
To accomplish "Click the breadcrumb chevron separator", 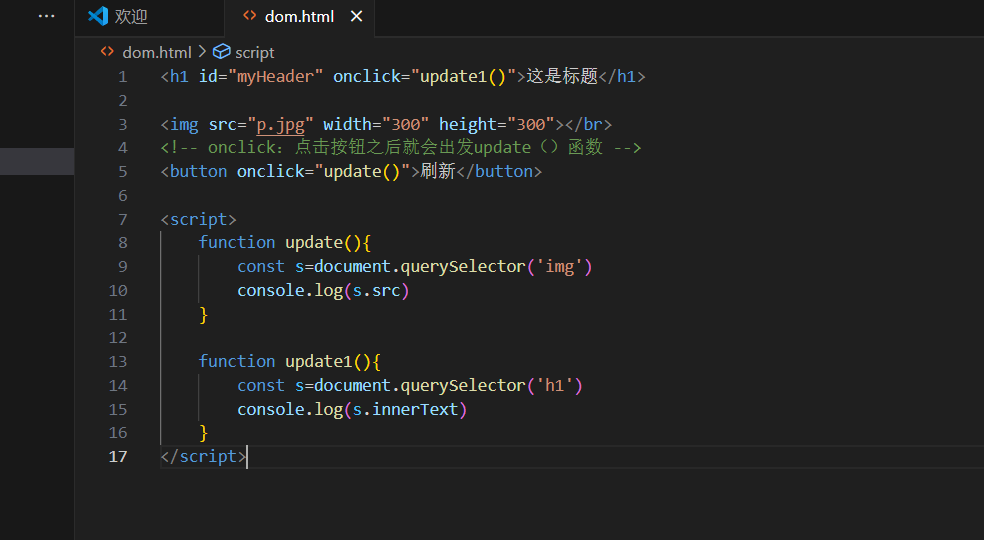I will click(202, 51).
